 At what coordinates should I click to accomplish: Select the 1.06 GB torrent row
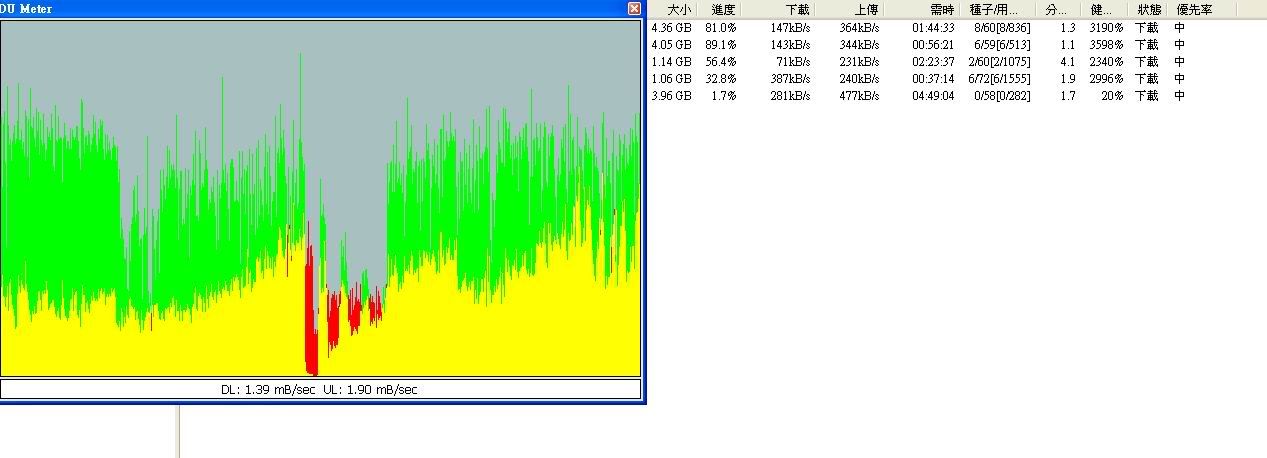pyautogui.click(x=671, y=79)
